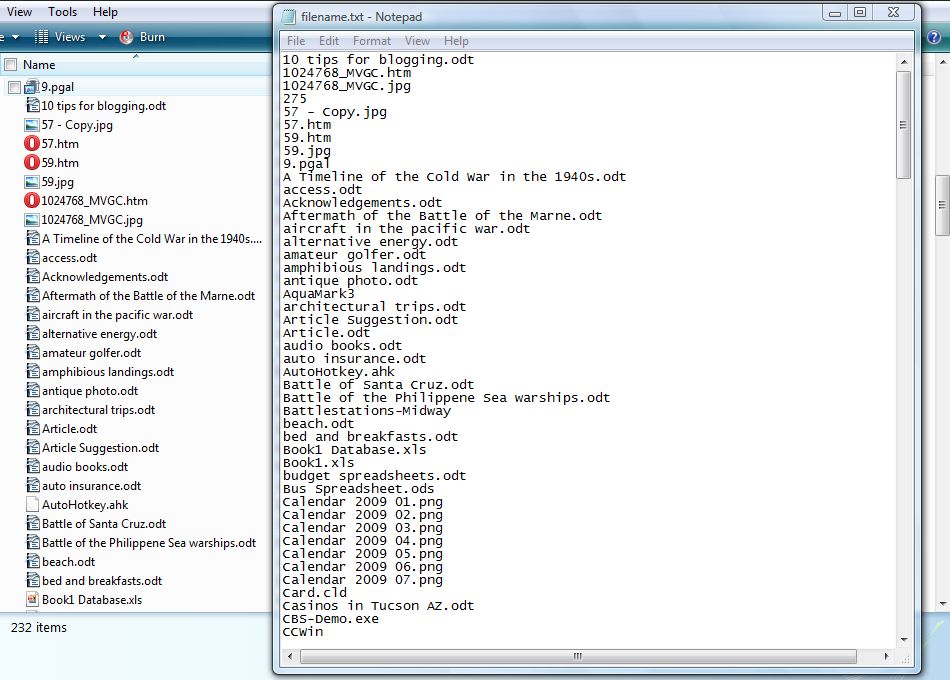Click the 9.pgal gallery icon
Image resolution: width=950 pixels, height=680 pixels.
point(33,86)
